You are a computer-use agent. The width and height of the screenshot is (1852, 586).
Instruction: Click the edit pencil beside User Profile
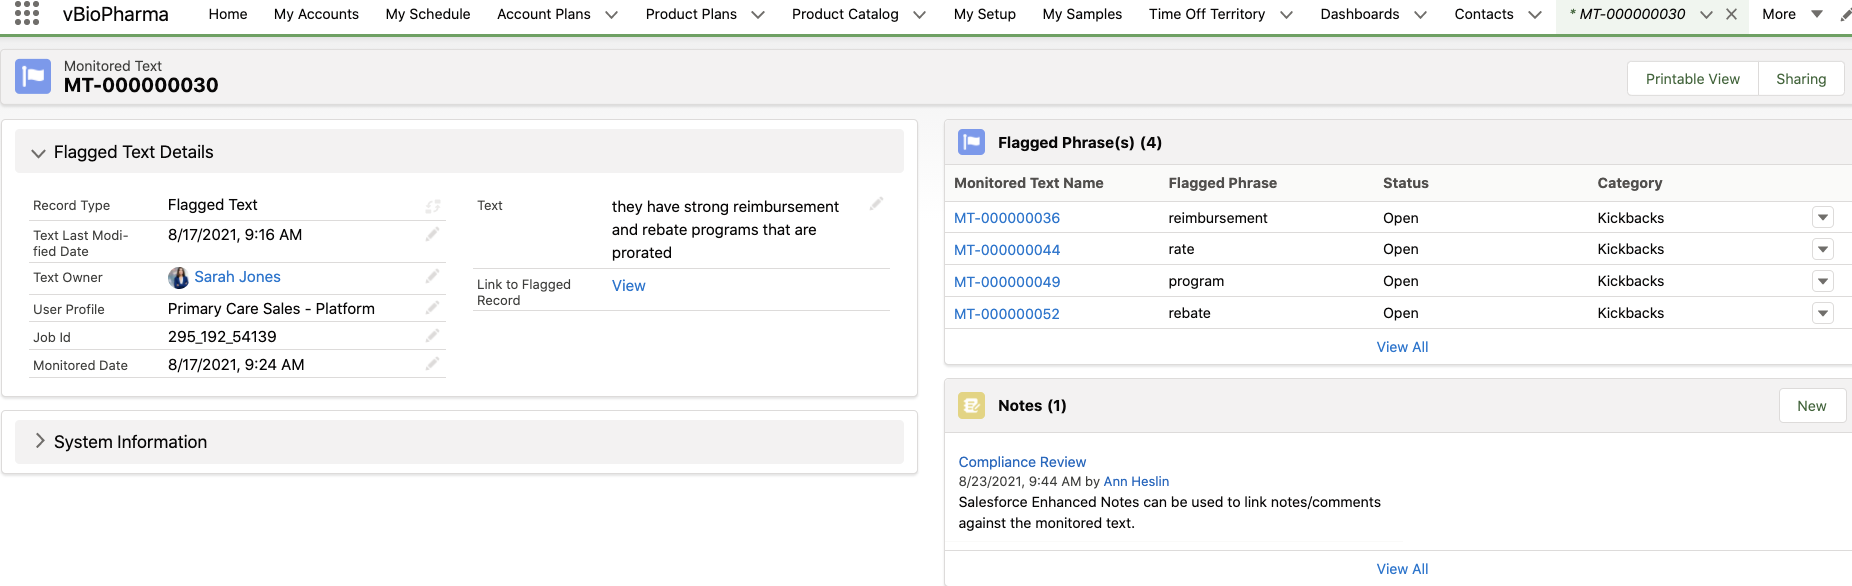tap(432, 308)
